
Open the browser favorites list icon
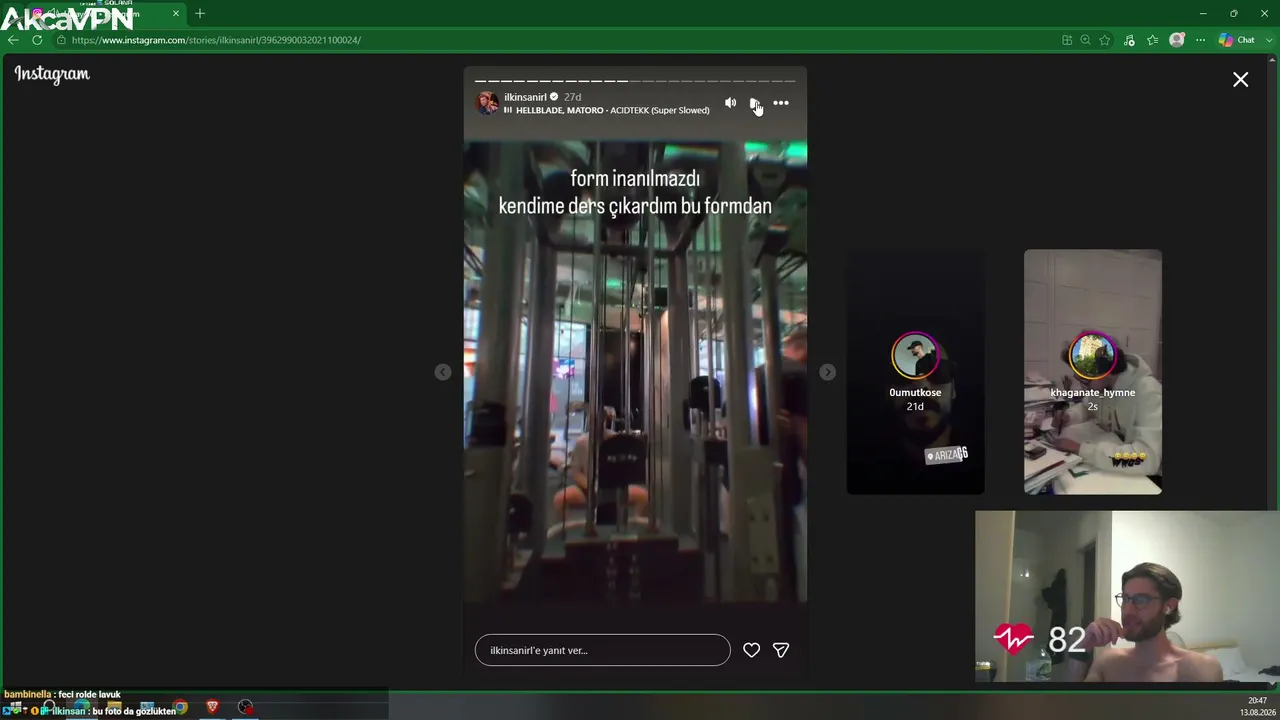1153,40
